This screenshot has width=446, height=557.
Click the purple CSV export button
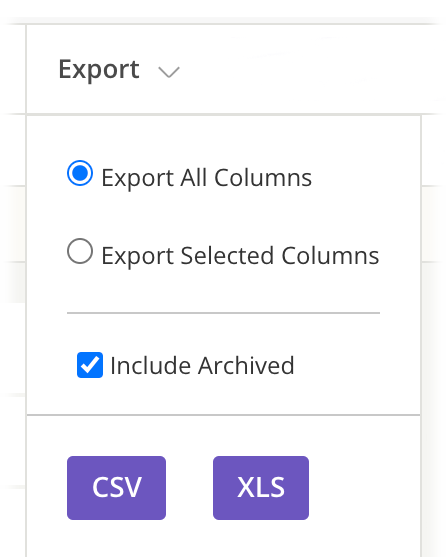(116, 488)
